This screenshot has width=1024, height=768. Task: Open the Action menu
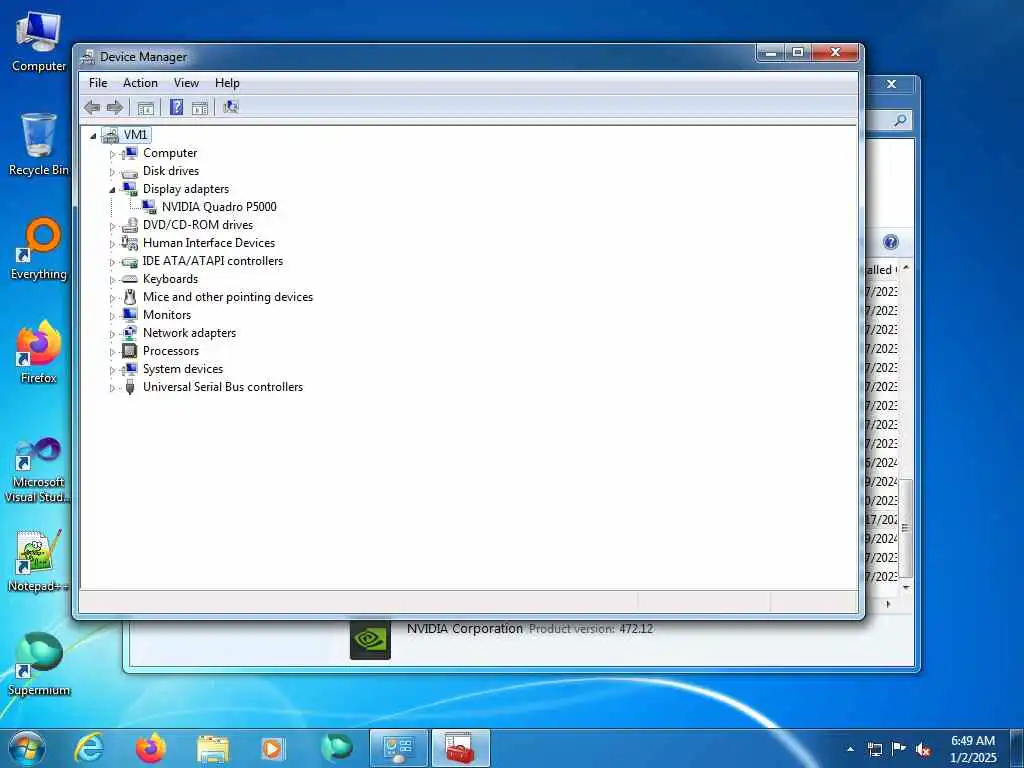coord(140,83)
